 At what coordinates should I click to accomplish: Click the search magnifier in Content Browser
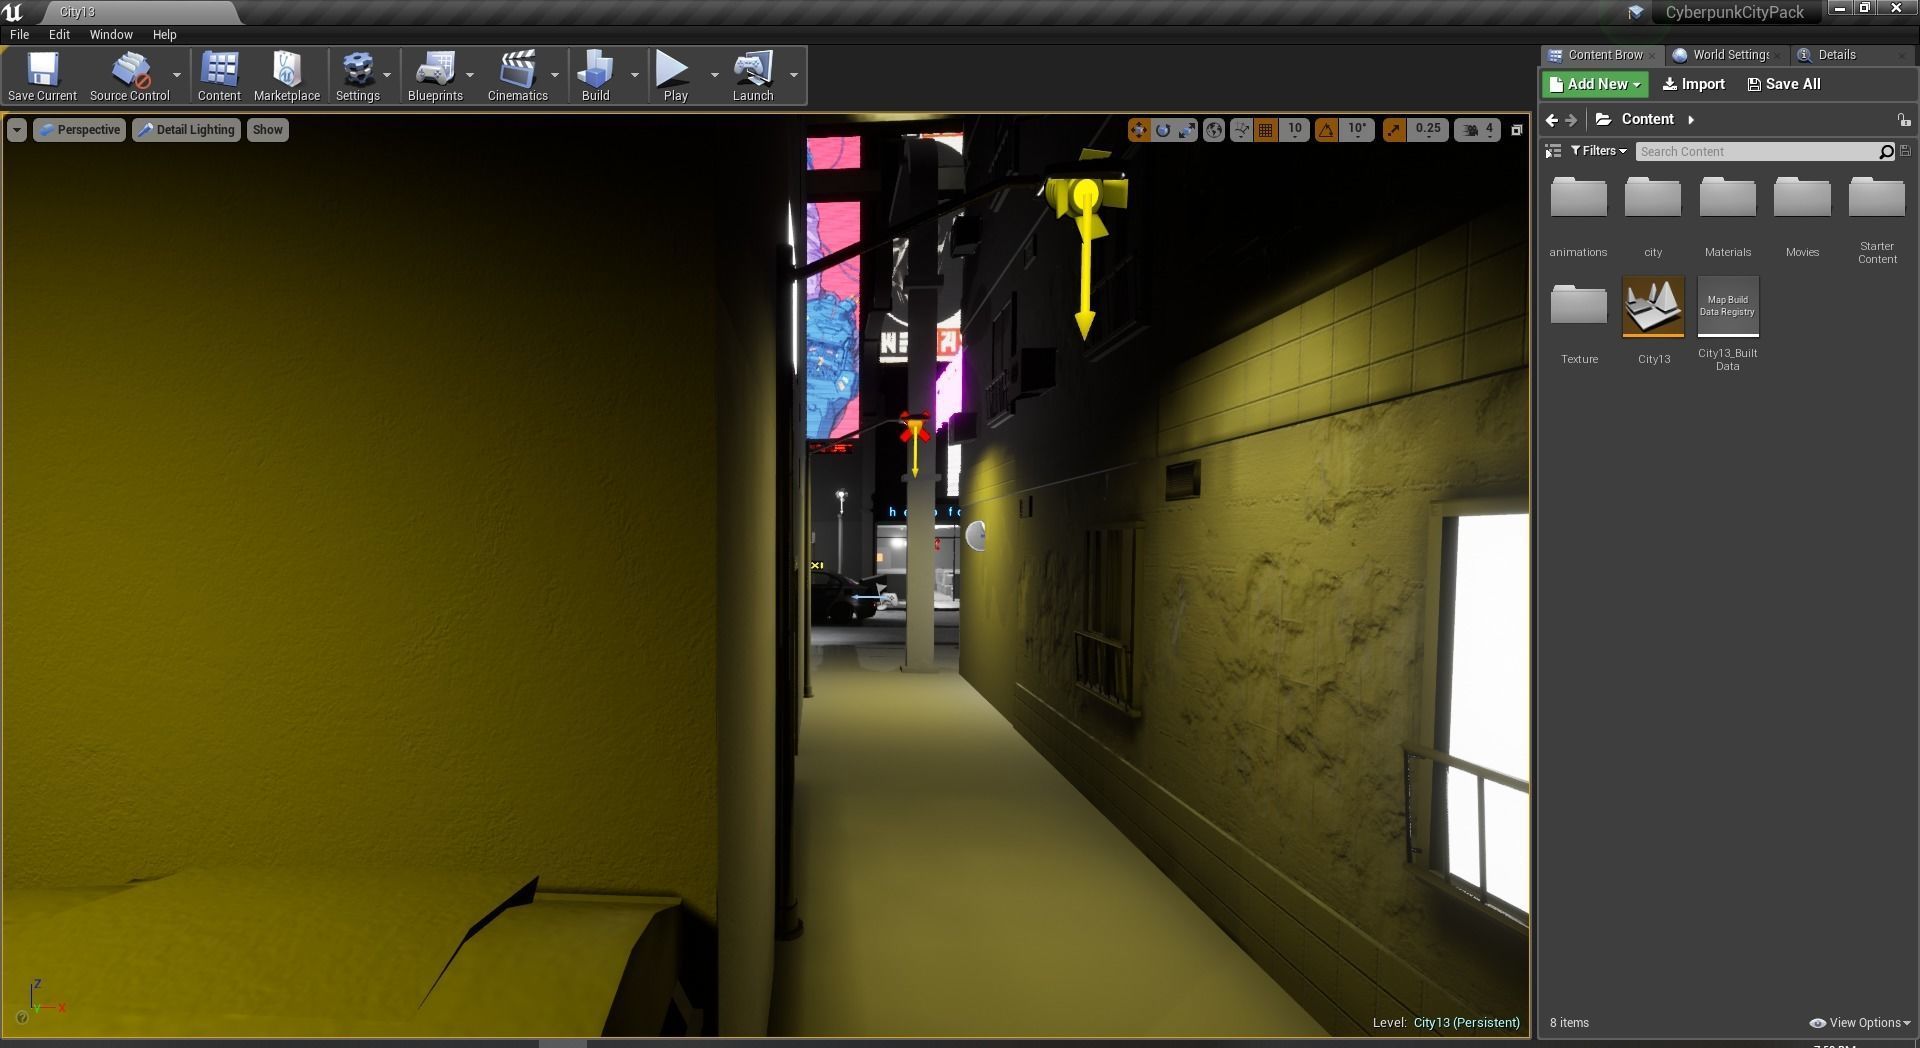click(x=1886, y=152)
